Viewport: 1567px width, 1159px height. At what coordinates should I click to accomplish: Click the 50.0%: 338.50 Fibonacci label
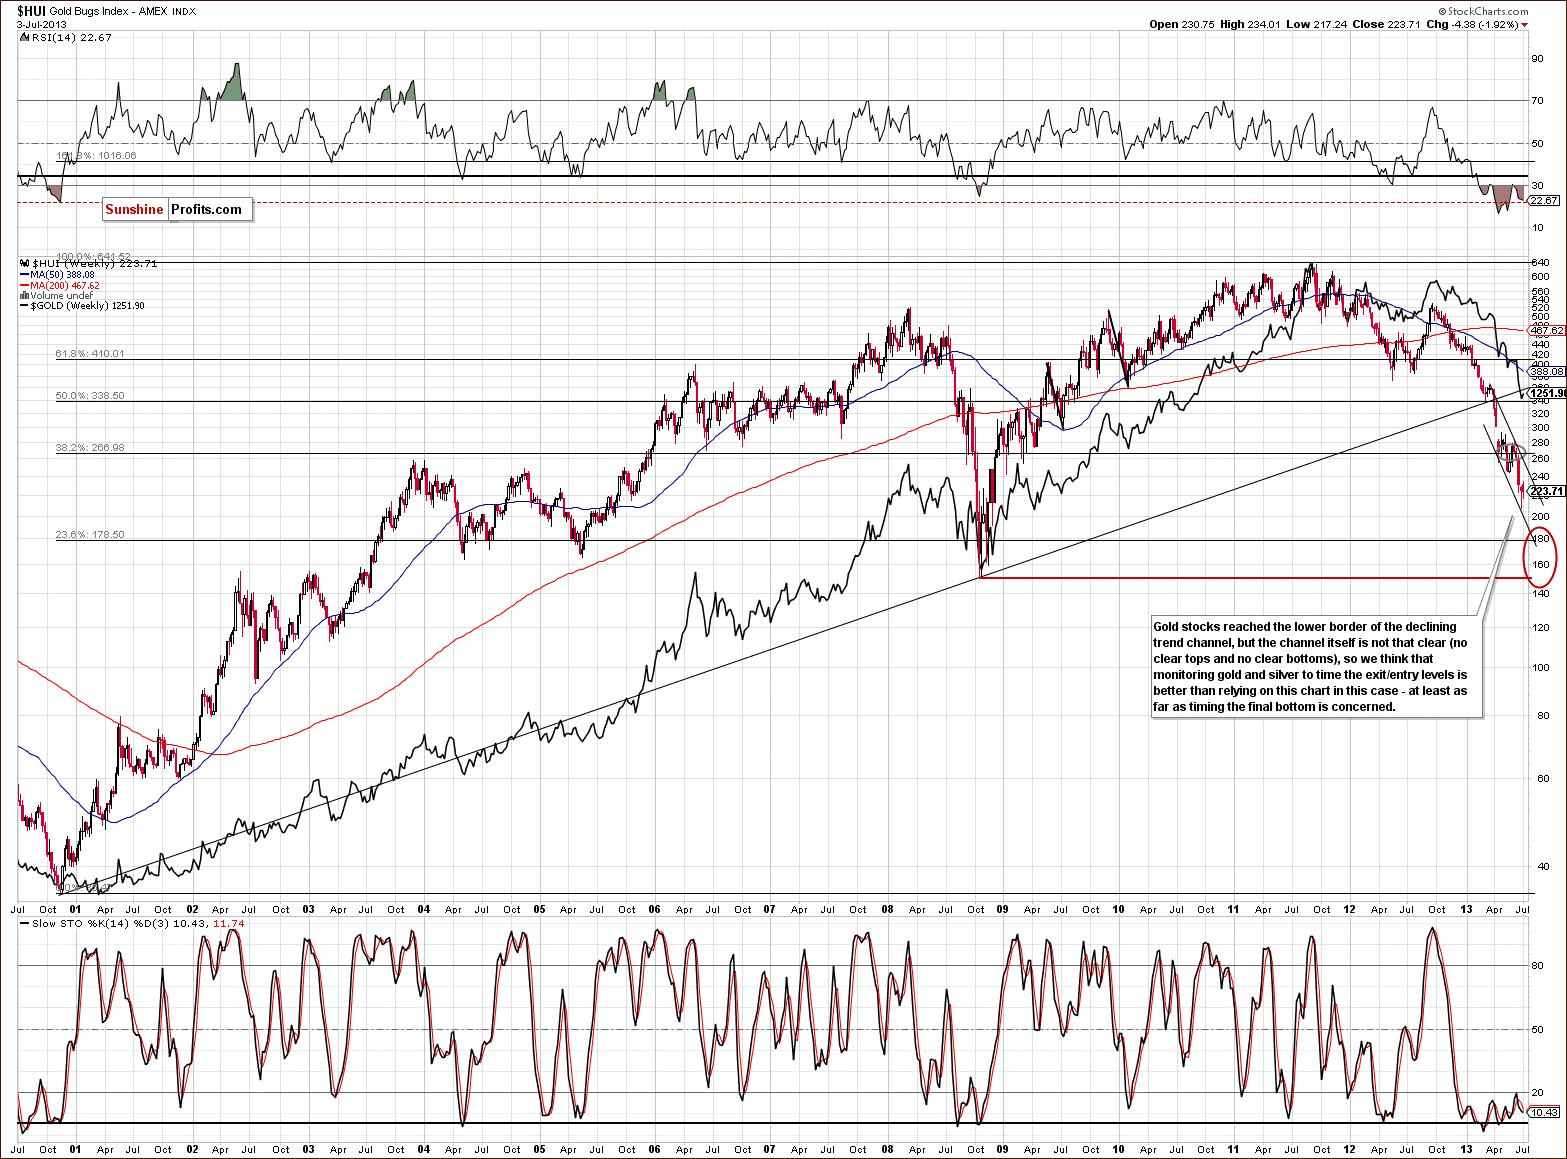(x=90, y=396)
